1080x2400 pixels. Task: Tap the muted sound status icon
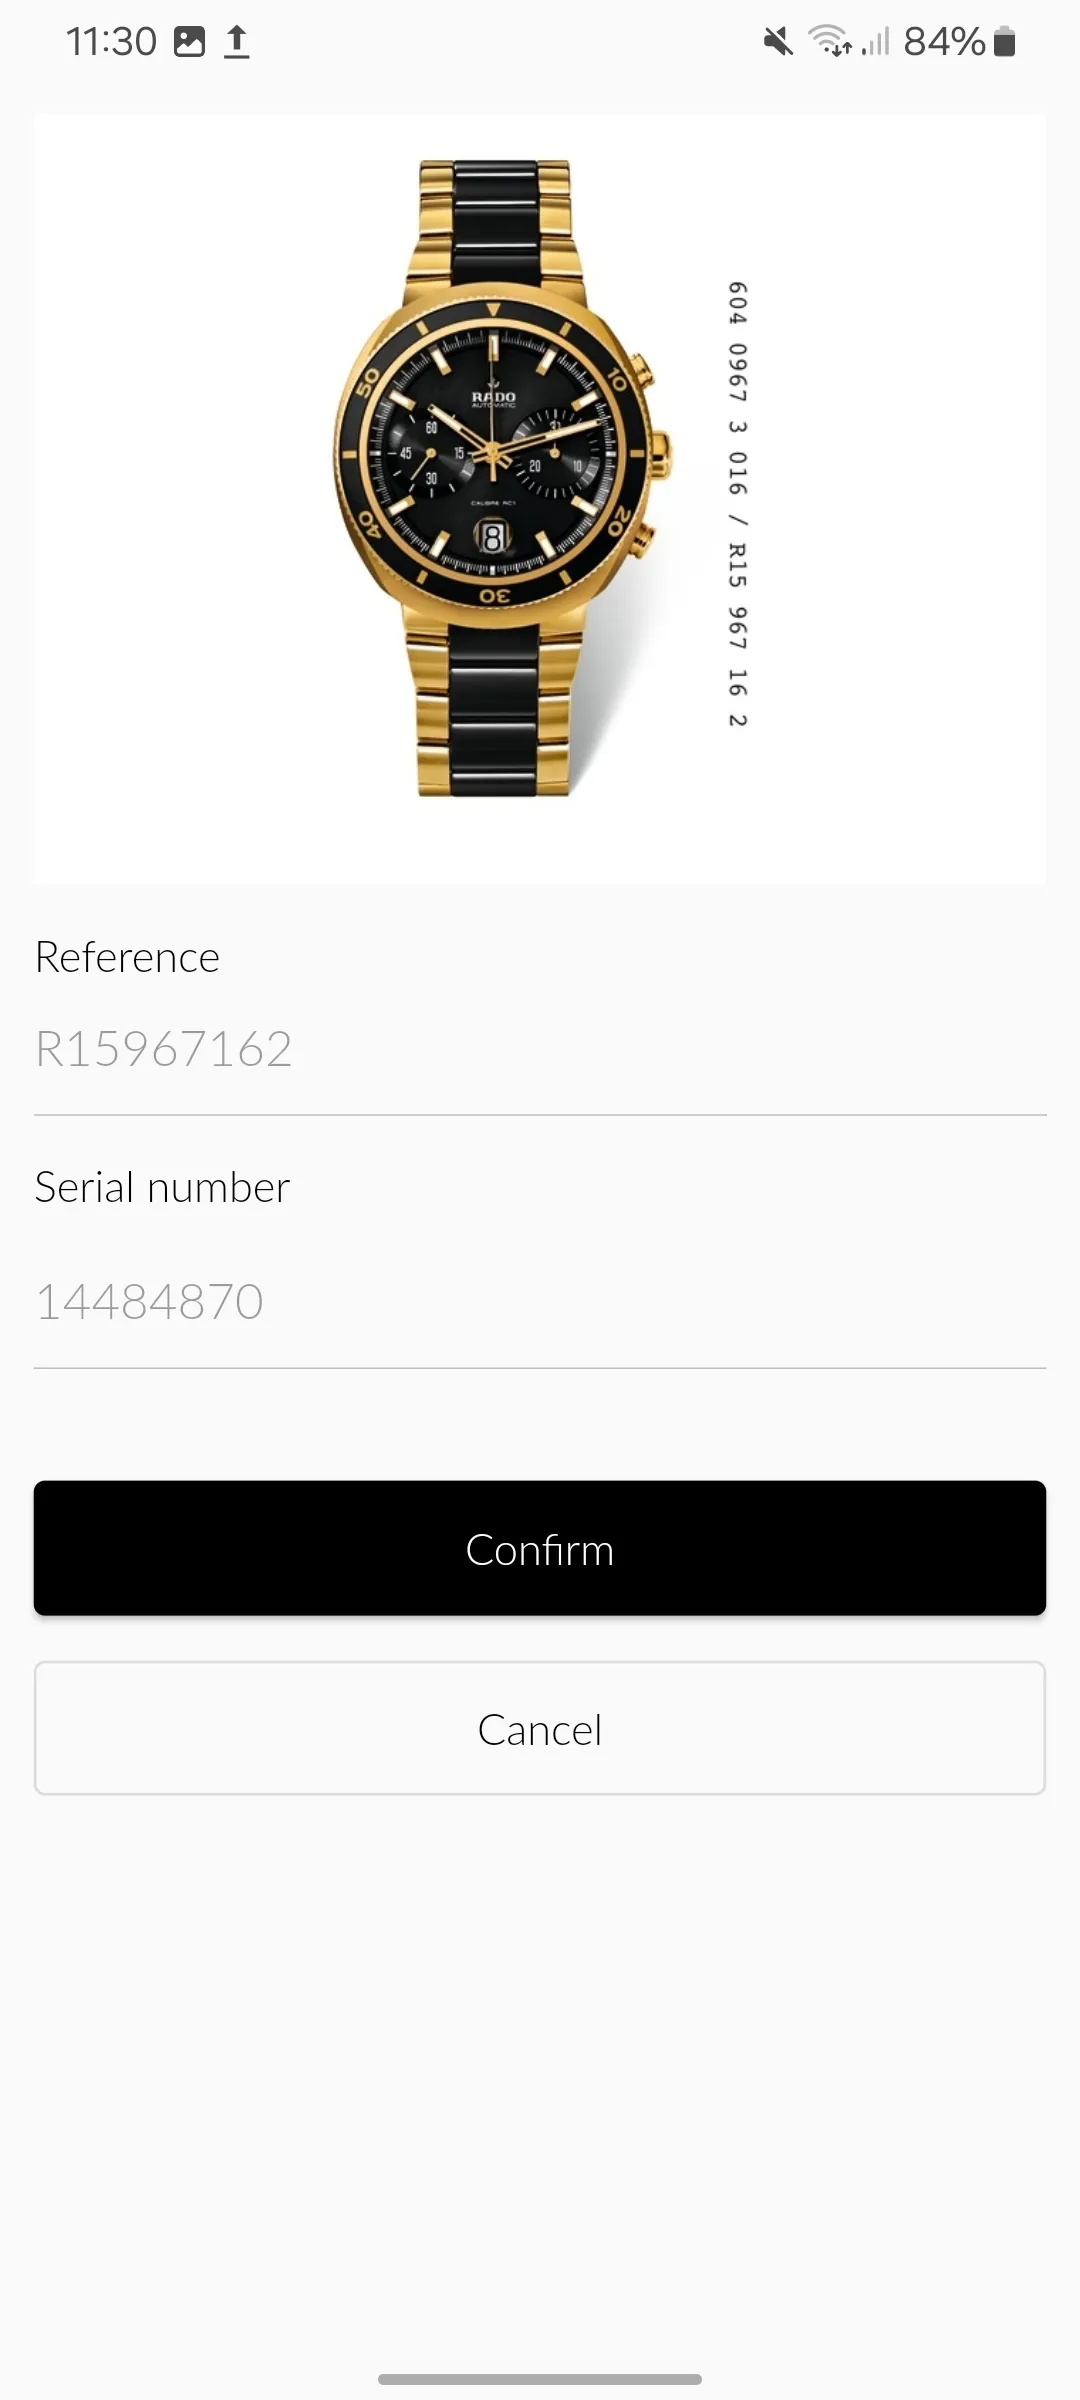[778, 42]
